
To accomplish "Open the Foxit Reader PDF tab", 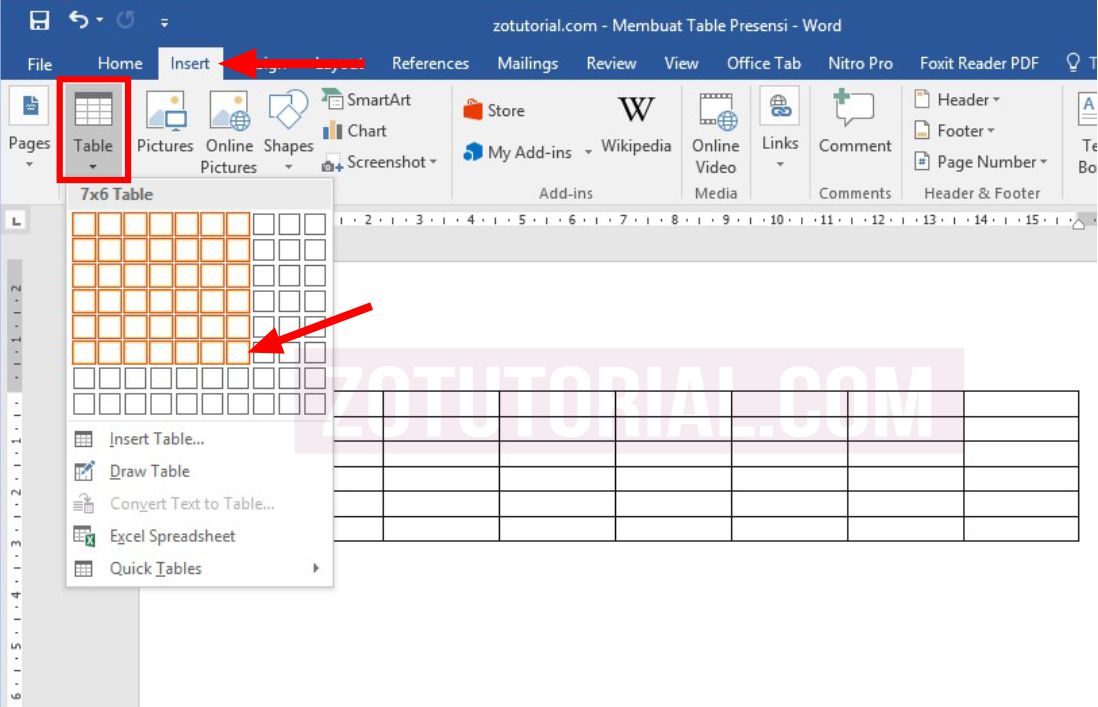I will click(x=979, y=63).
